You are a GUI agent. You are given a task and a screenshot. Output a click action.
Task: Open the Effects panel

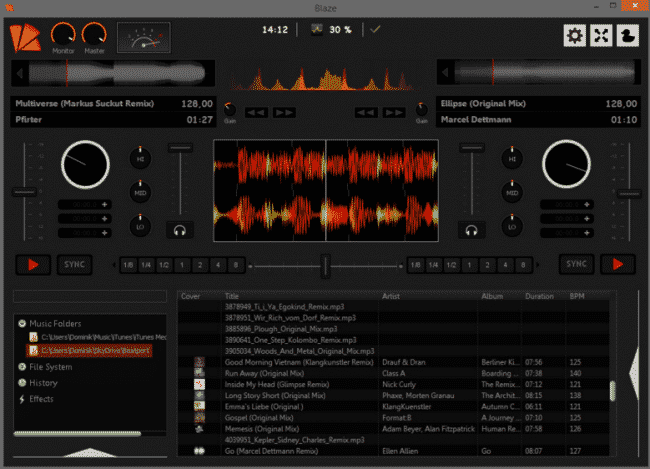[x=41, y=399]
